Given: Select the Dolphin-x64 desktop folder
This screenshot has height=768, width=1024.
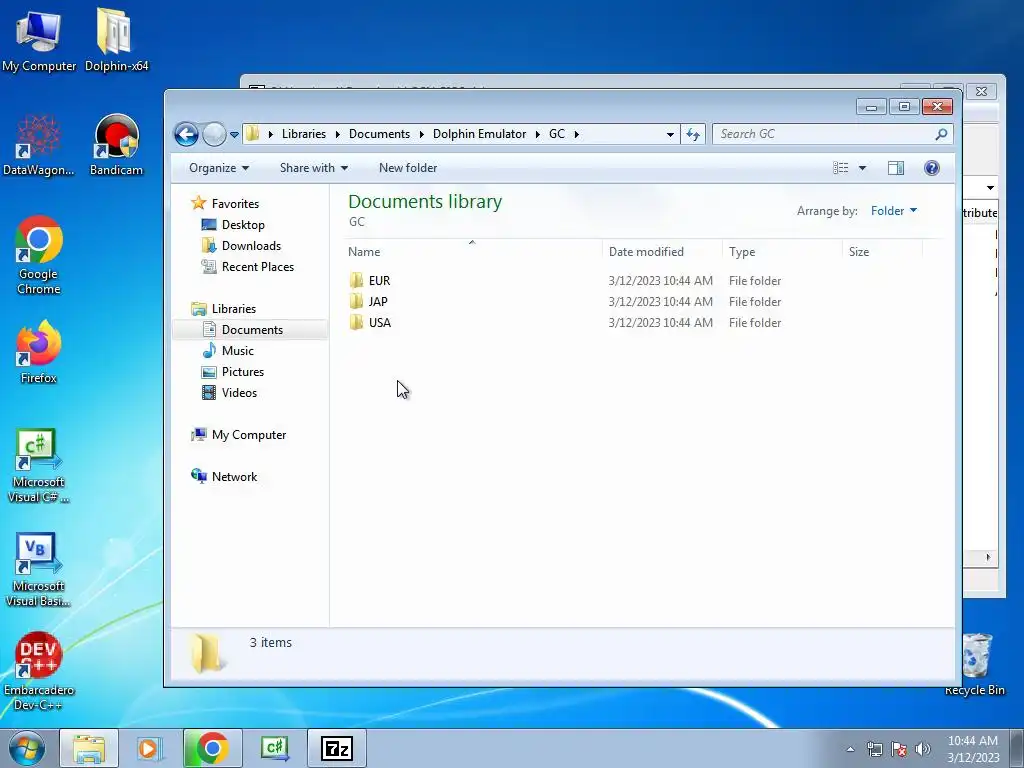Looking at the screenshot, I should click(x=116, y=40).
